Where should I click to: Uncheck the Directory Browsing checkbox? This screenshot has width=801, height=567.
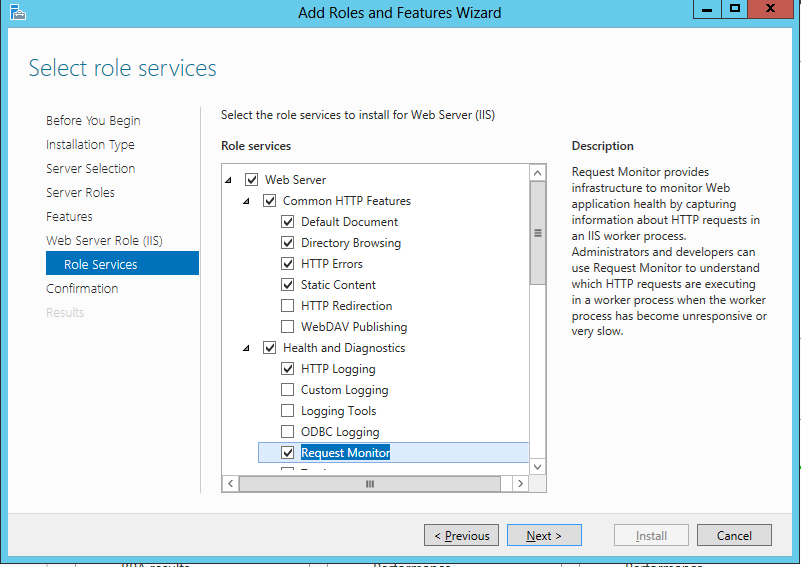[x=288, y=243]
